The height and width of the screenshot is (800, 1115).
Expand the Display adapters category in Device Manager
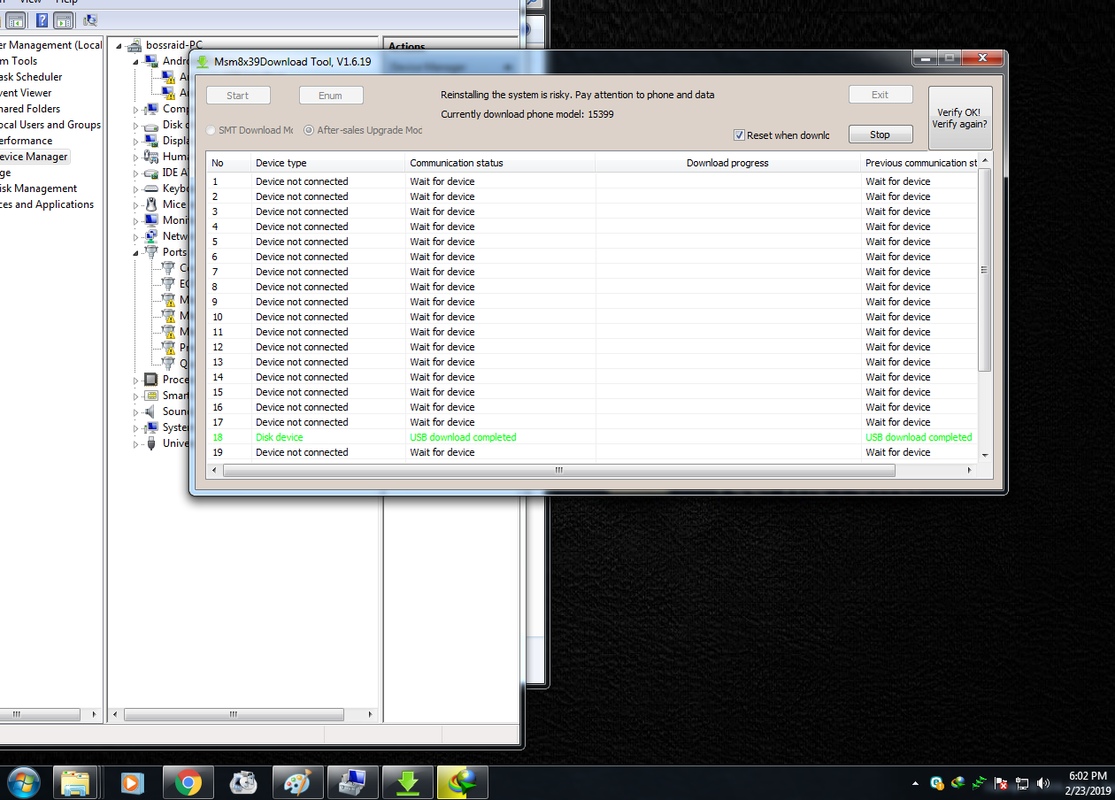[x=135, y=142]
